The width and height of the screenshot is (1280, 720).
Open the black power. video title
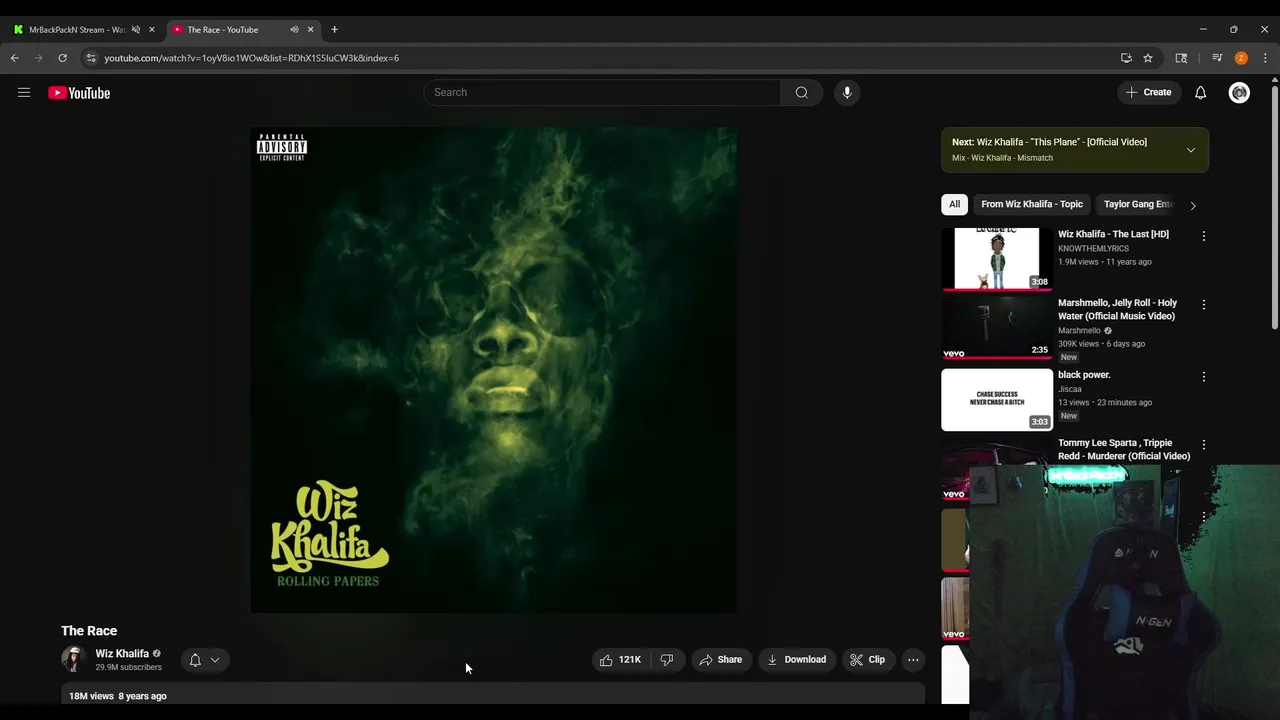pyautogui.click(x=1084, y=375)
